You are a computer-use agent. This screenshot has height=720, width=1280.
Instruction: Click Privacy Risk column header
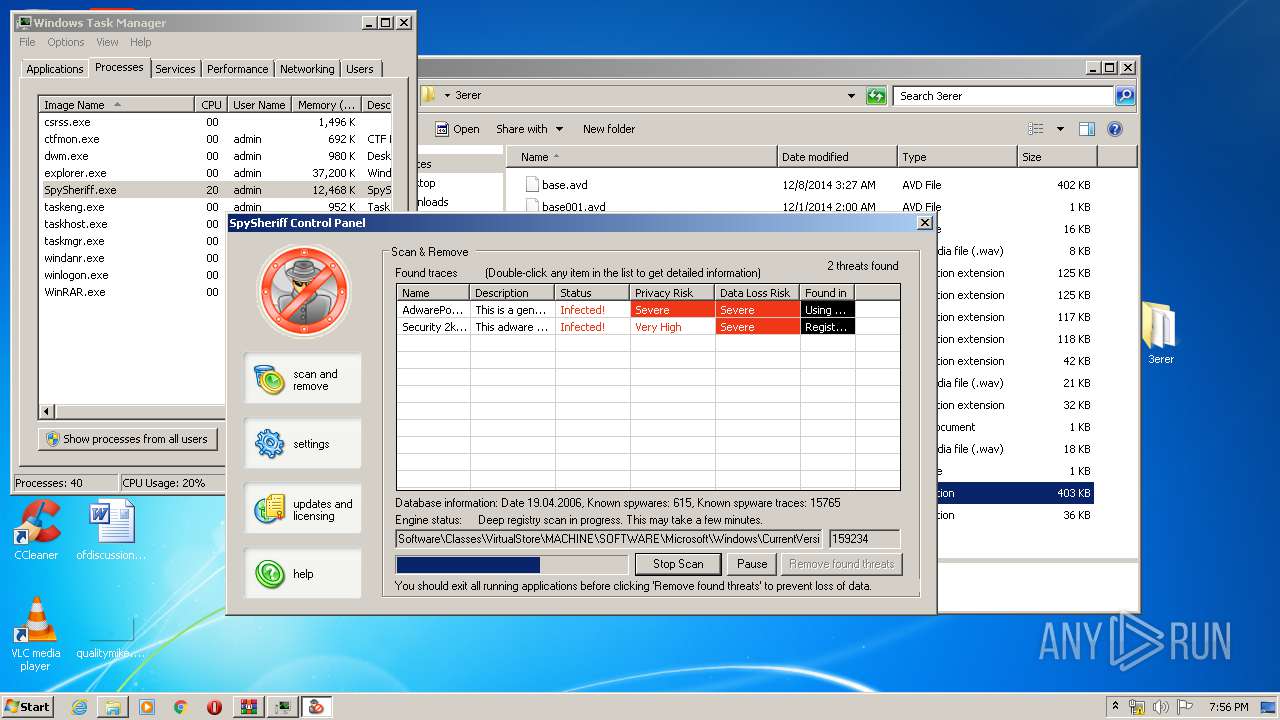673,293
